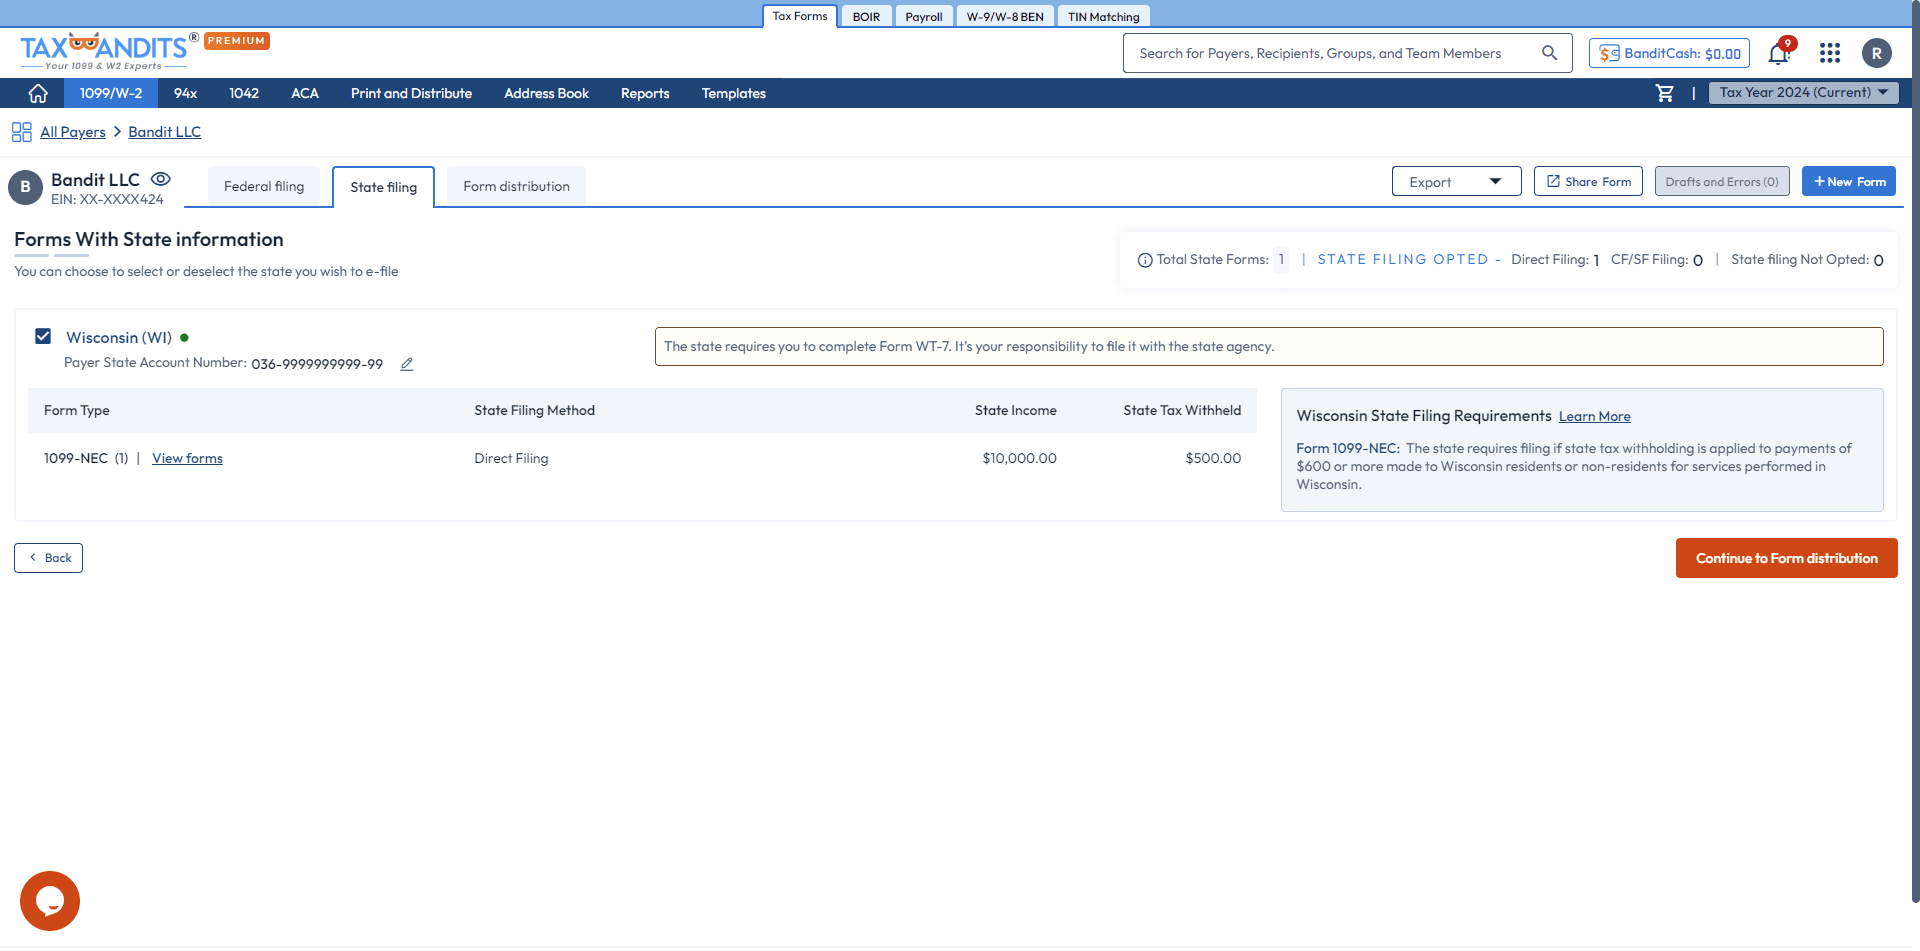Click the $10,000.00 state income value

[1019, 458]
